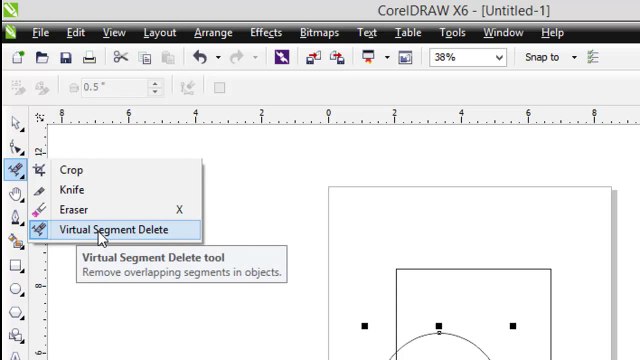Click the 0.5" nudge value field

(x=114, y=87)
